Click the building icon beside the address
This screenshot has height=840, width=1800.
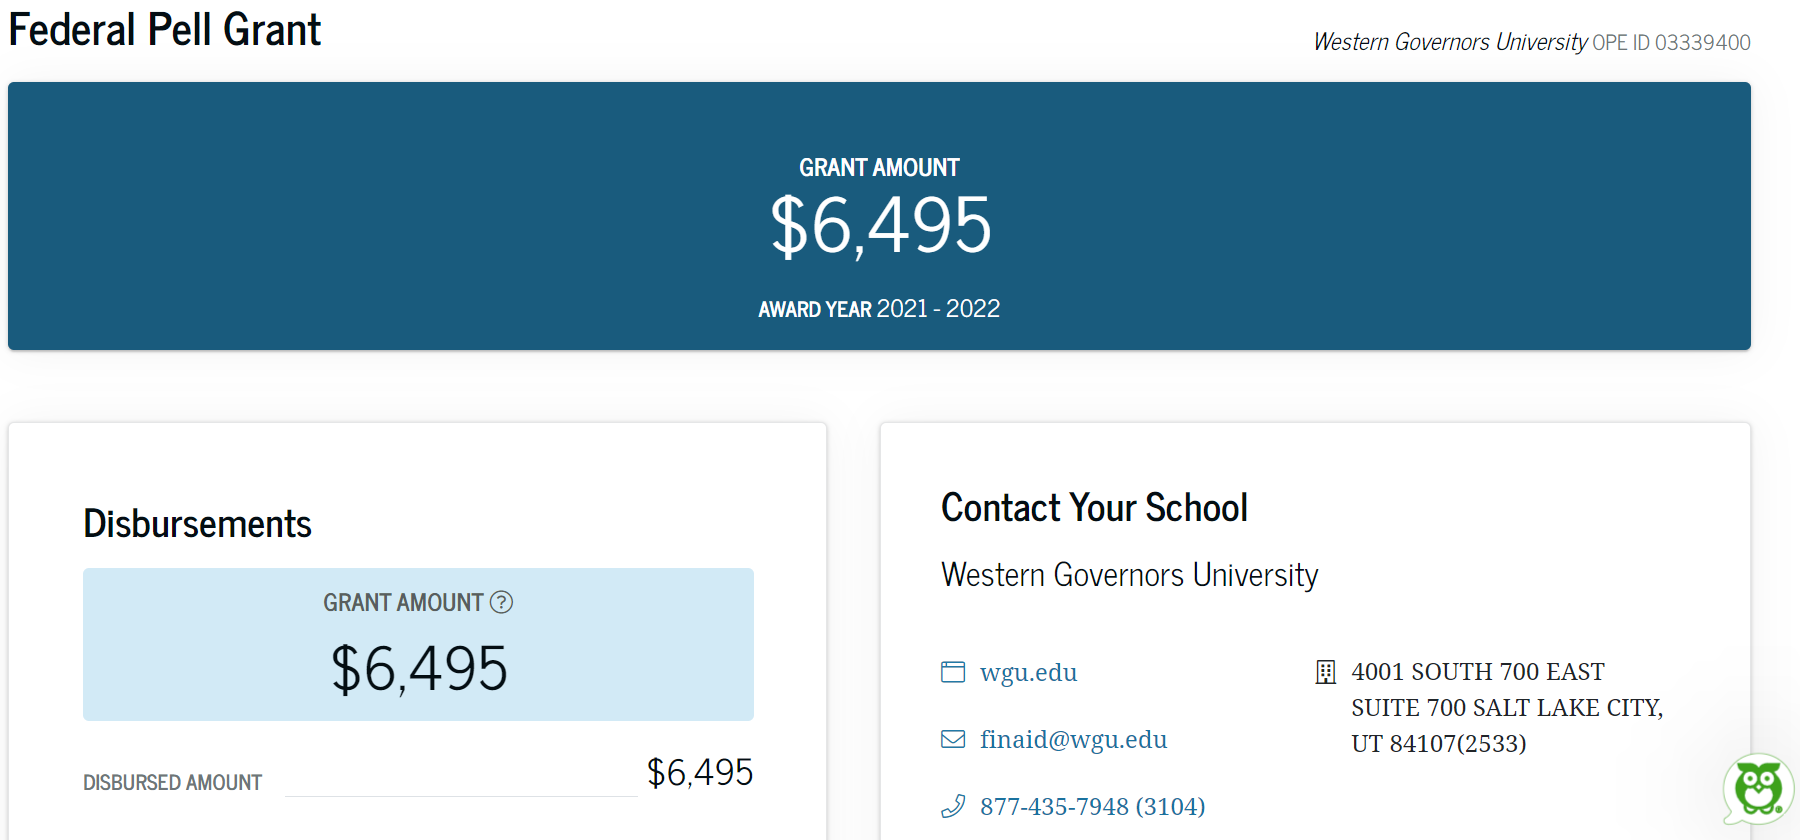coord(1326,672)
